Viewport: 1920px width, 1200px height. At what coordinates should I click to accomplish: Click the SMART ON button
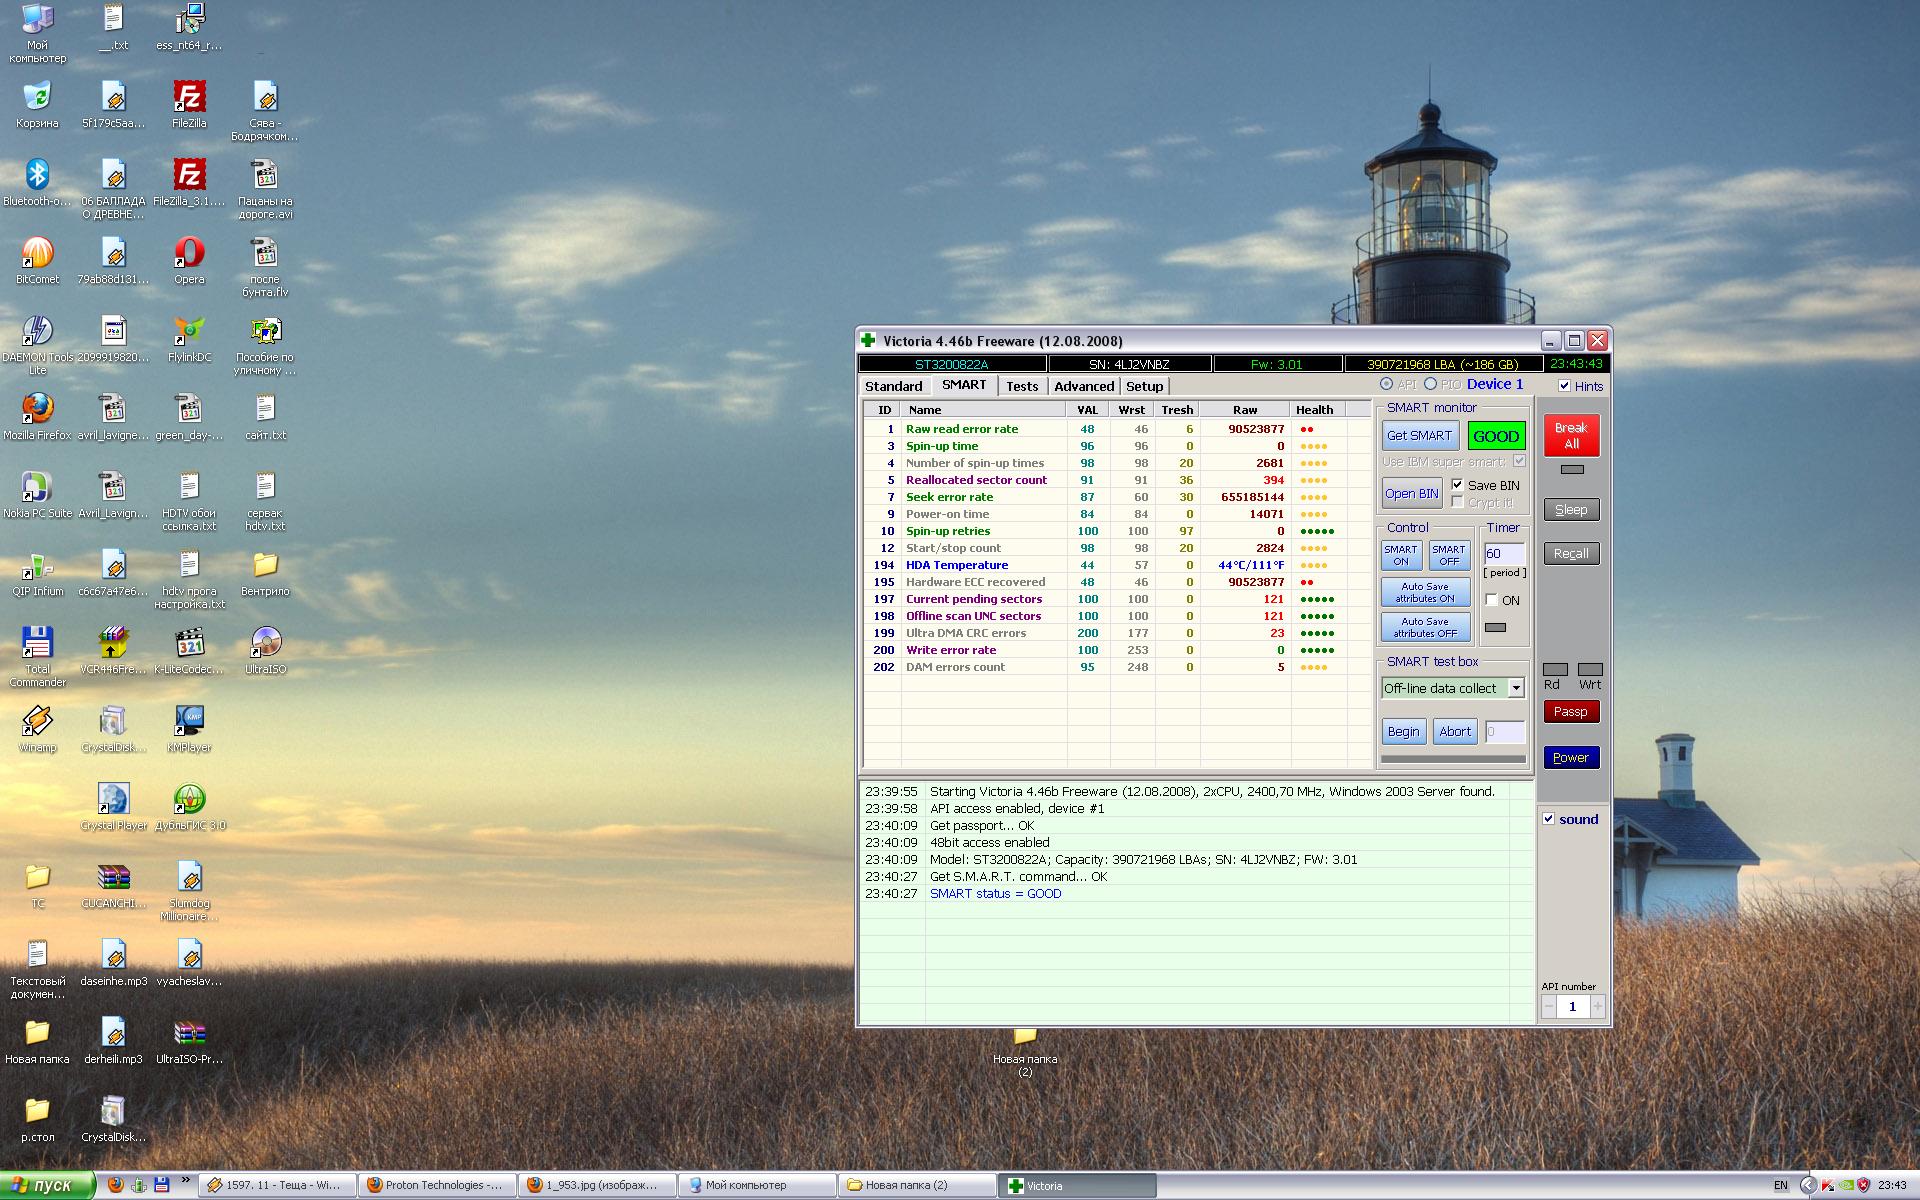1401,555
